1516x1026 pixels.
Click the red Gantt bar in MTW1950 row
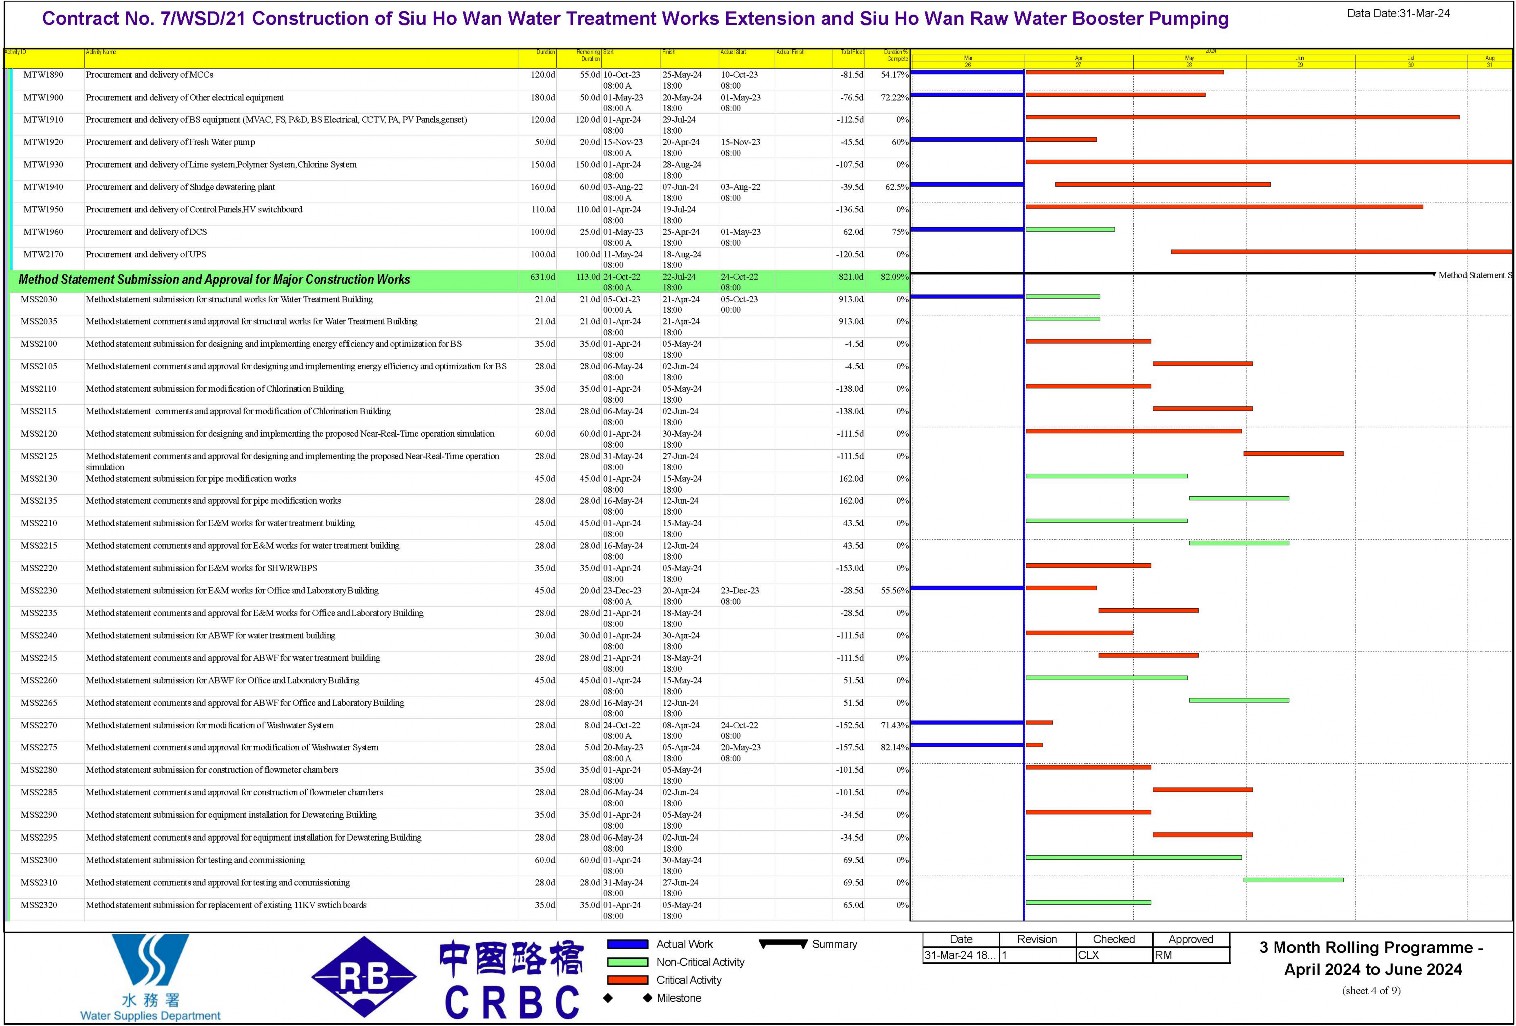(x=1224, y=207)
